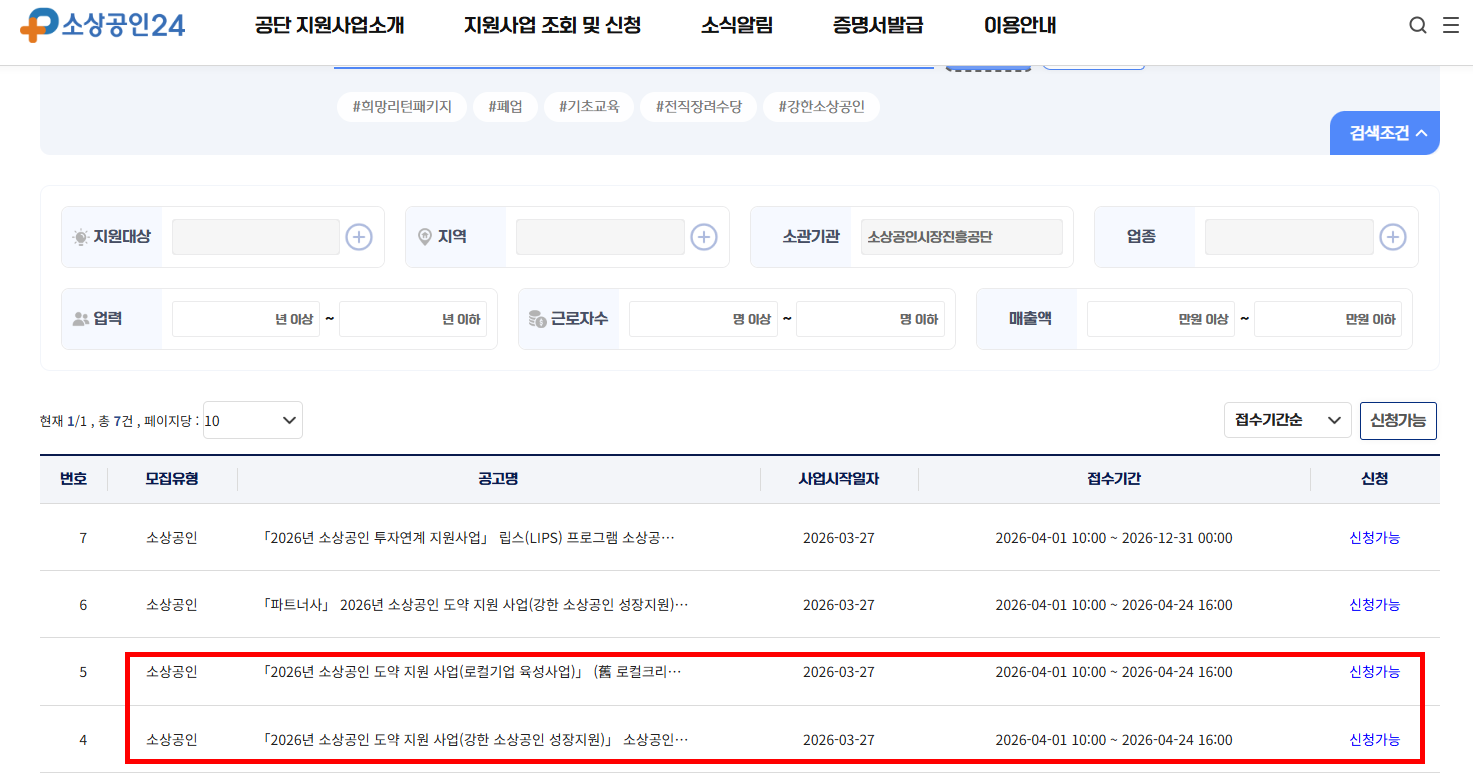Open 소식알림 menu
Image resolution: width=1473 pixels, height=776 pixels.
pyautogui.click(x=737, y=26)
